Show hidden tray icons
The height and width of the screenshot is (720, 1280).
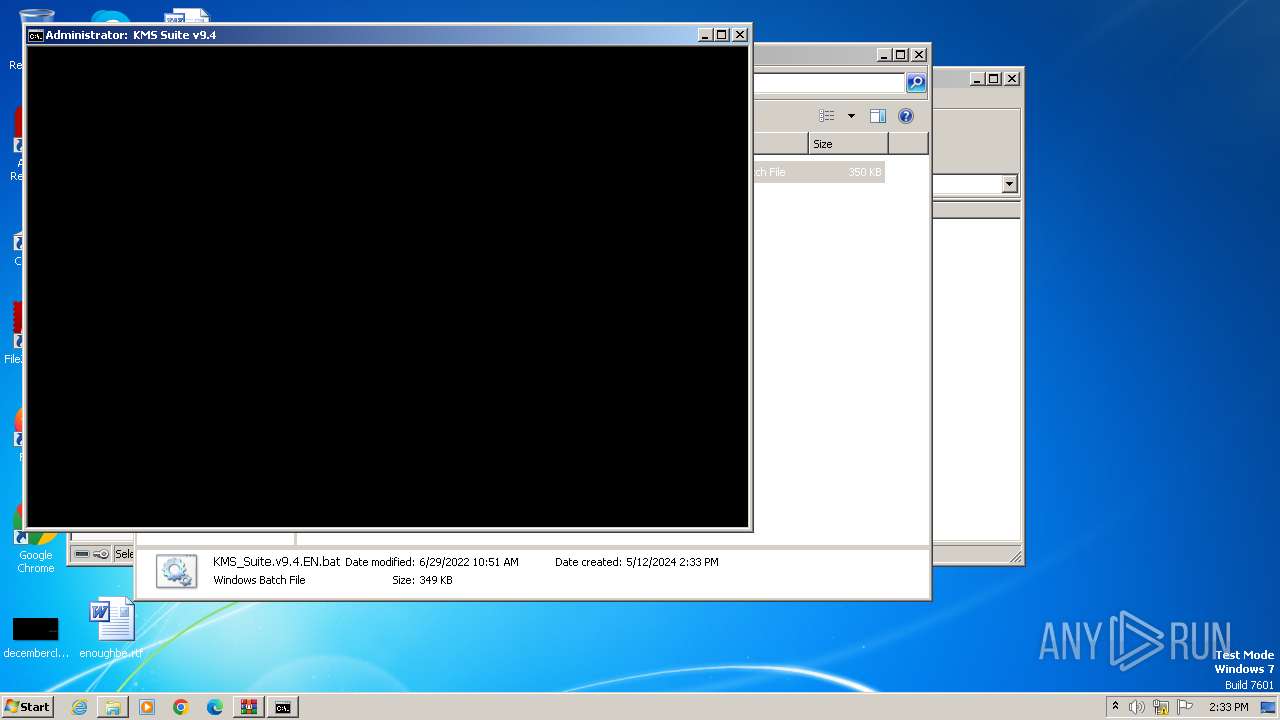(x=1116, y=707)
